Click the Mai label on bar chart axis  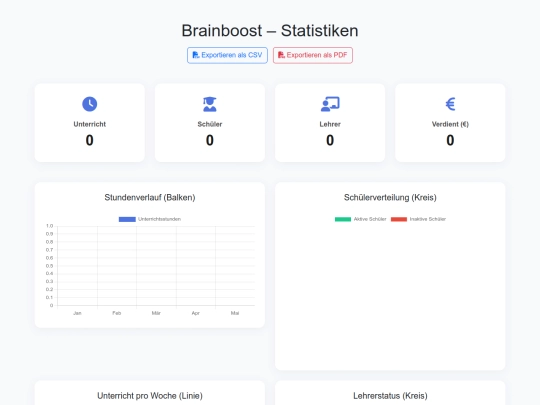[235, 313]
